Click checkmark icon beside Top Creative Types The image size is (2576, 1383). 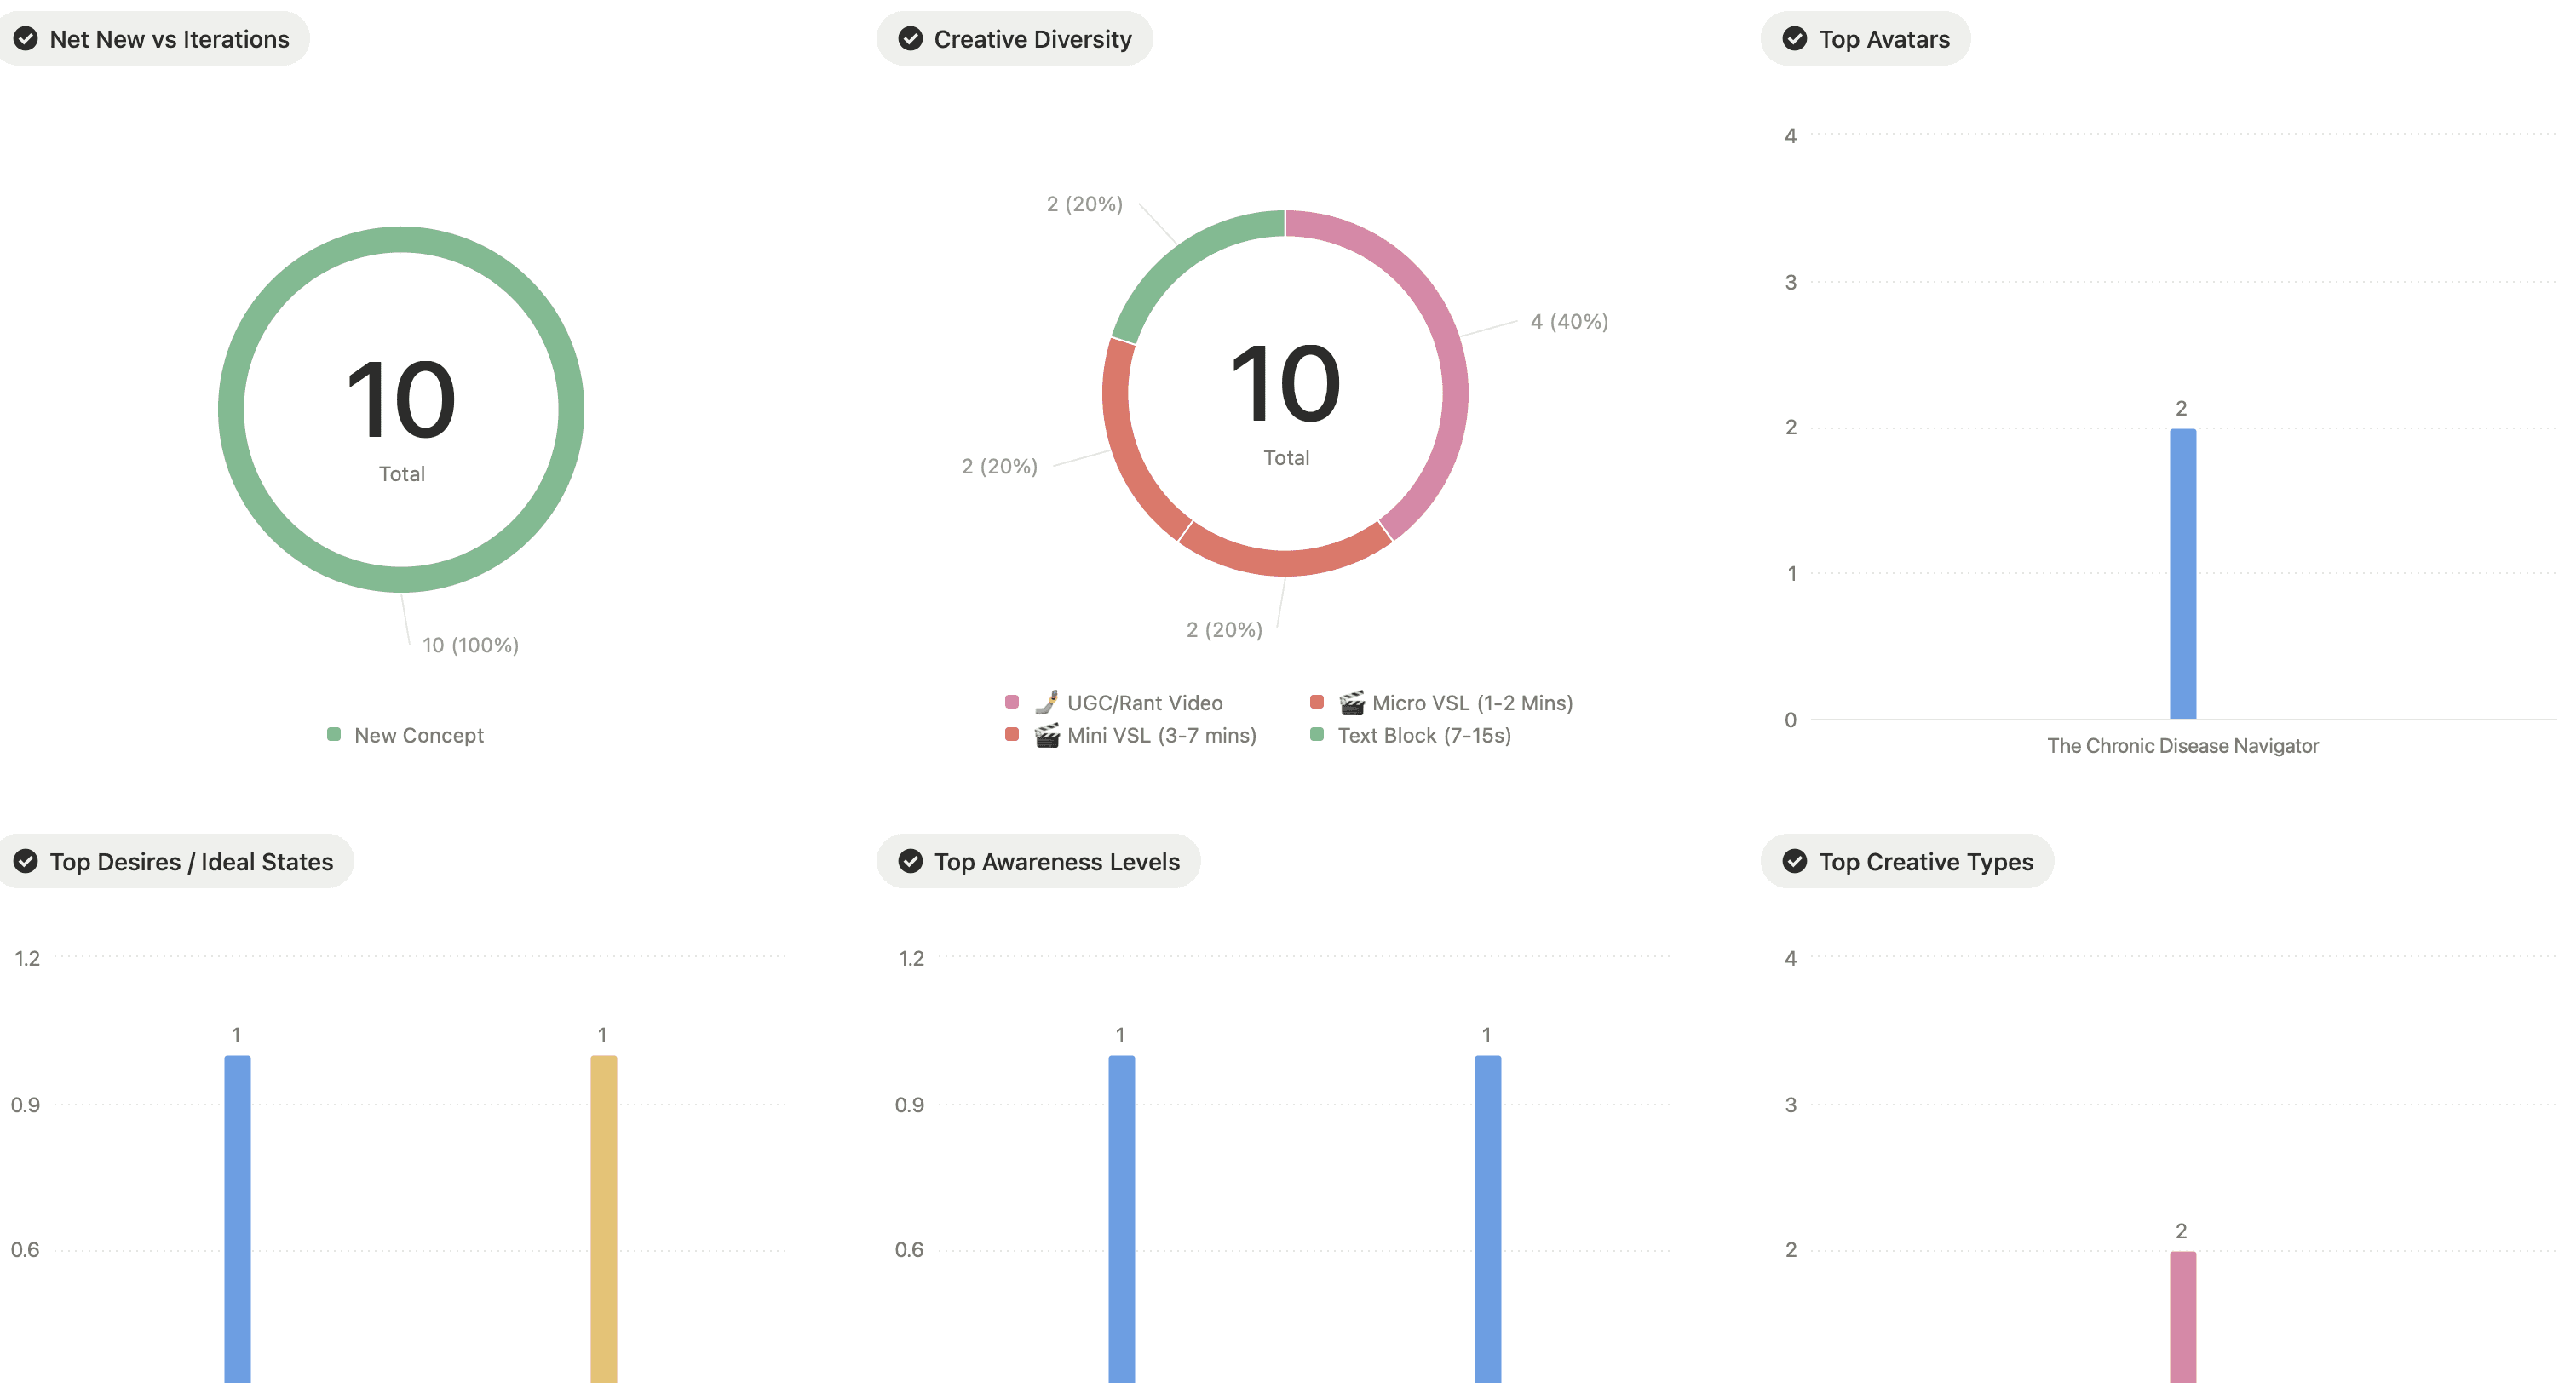coord(1795,861)
